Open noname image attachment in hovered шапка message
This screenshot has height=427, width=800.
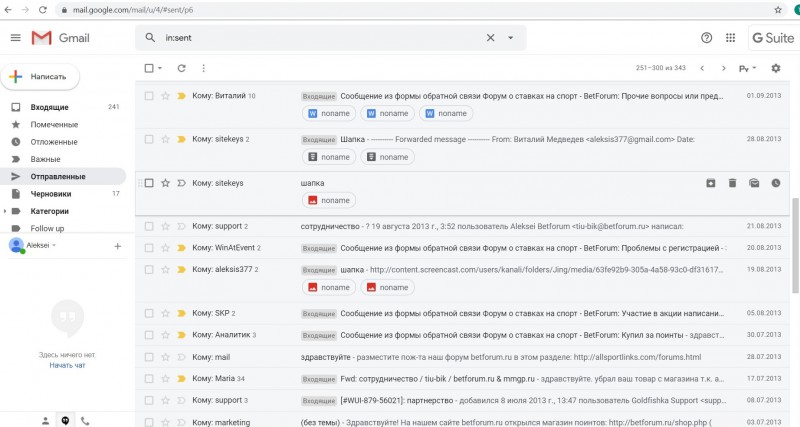(x=329, y=200)
